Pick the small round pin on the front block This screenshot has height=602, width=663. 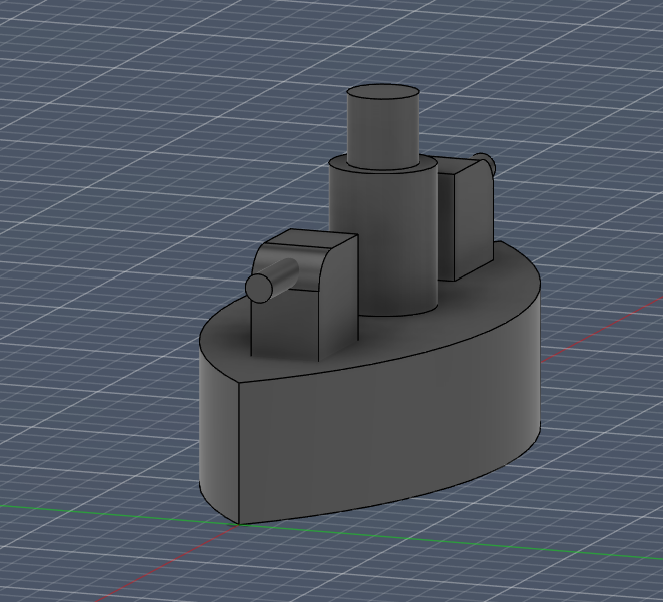pos(271,281)
